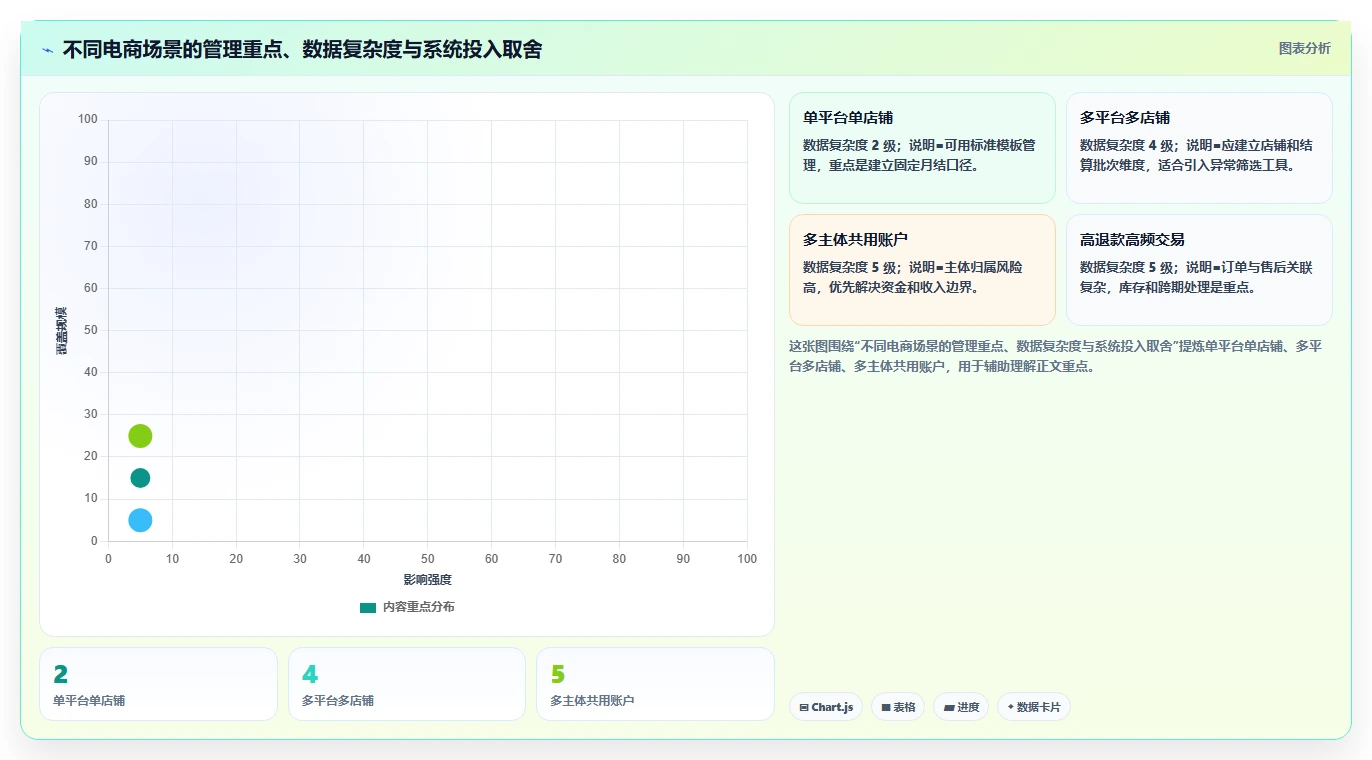
Task: Click the 图表分析 label in the header
Action: [x=1304, y=48]
